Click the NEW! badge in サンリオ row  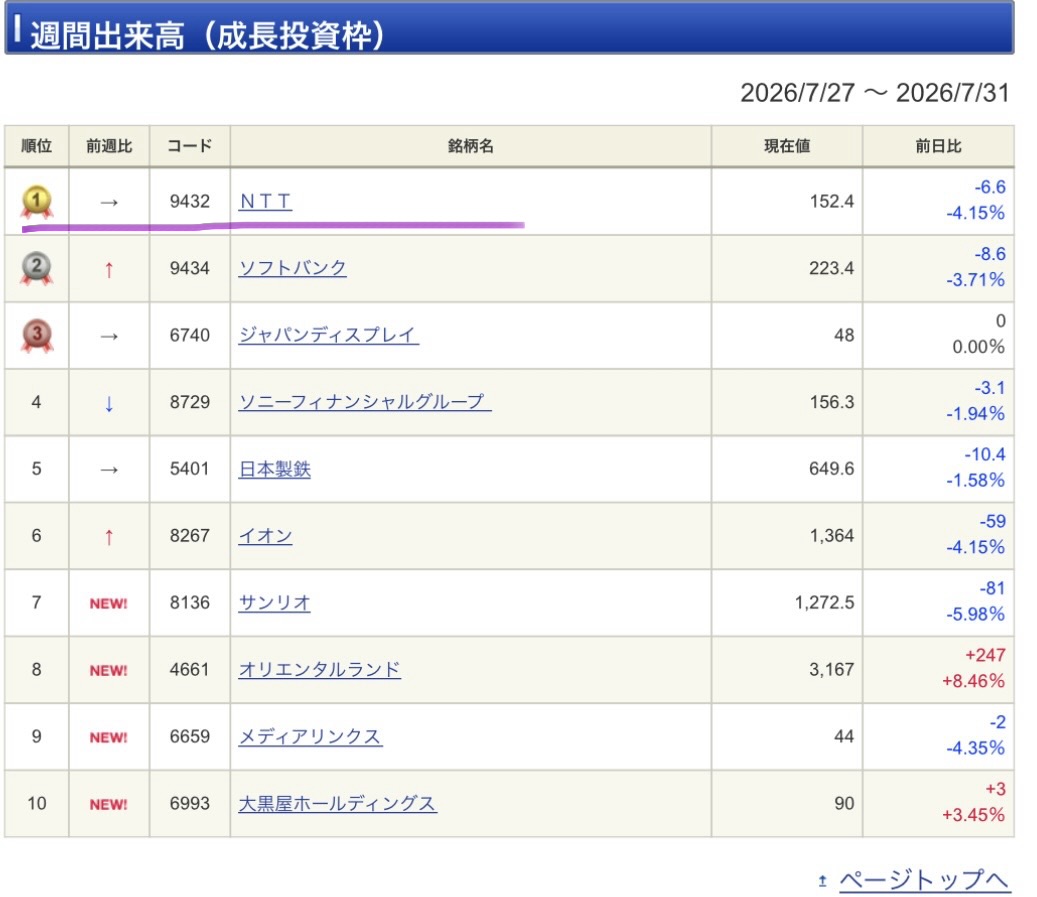click(x=108, y=603)
